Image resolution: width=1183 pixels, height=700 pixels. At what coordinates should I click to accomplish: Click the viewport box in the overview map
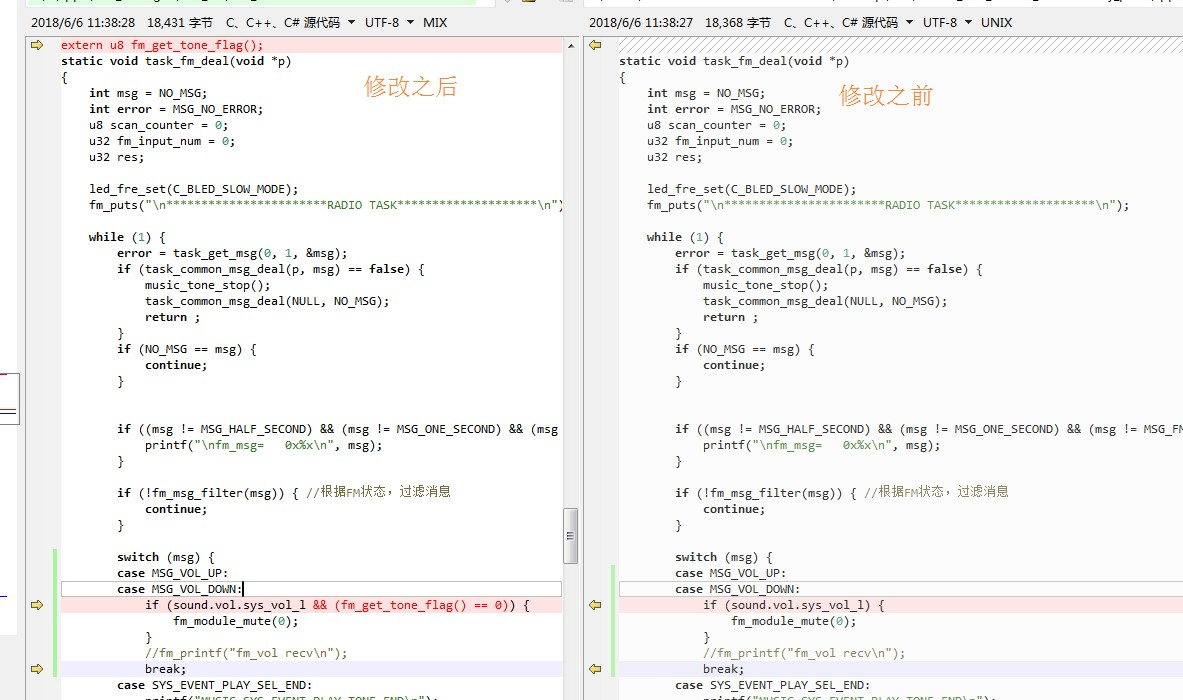tap(9, 398)
